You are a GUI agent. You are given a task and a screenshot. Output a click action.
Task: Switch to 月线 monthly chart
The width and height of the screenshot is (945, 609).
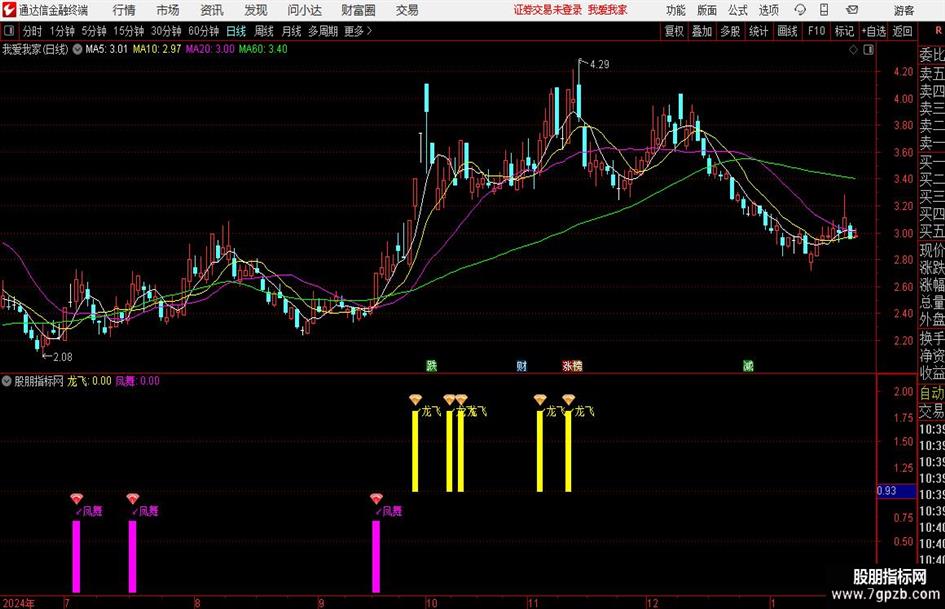click(292, 31)
